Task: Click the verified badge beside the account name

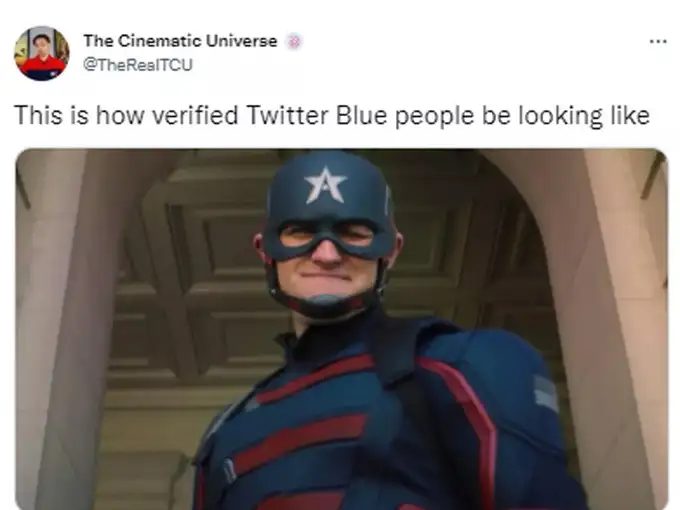Action: tap(294, 42)
